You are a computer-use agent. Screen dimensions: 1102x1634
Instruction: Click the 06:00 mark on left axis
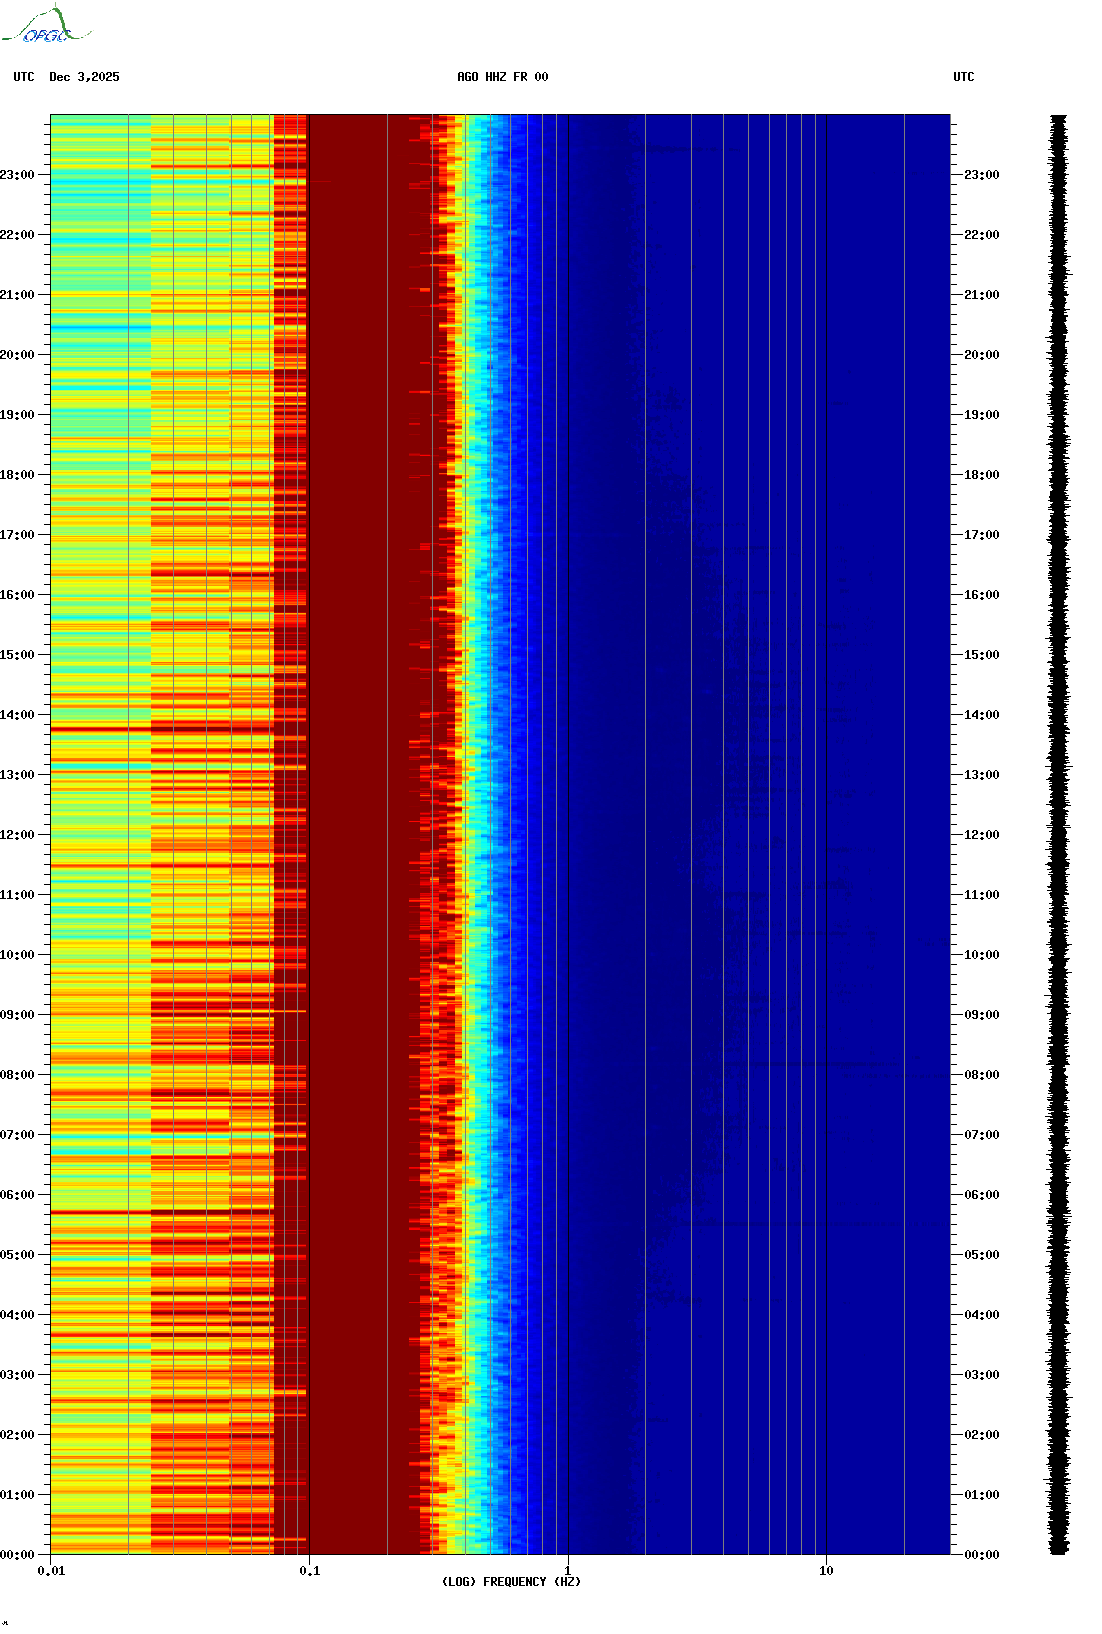pyautogui.click(x=17, y=1195)
